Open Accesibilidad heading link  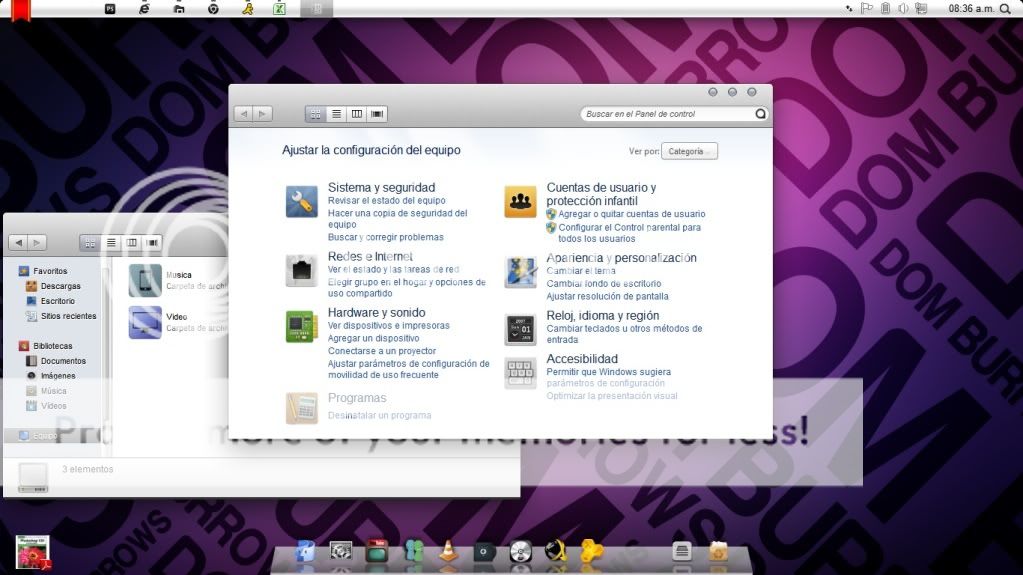(x=581, y=359)
